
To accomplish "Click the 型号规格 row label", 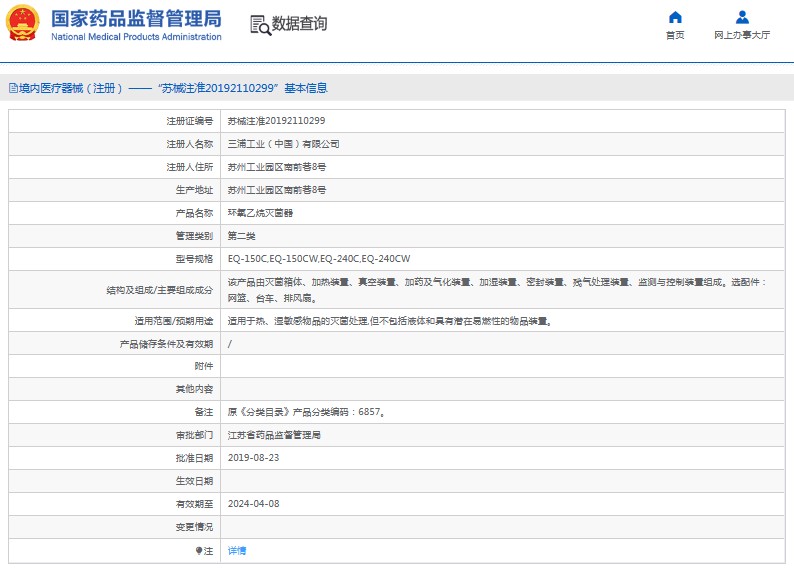I will pyautogui.click(x=194, y=259).
